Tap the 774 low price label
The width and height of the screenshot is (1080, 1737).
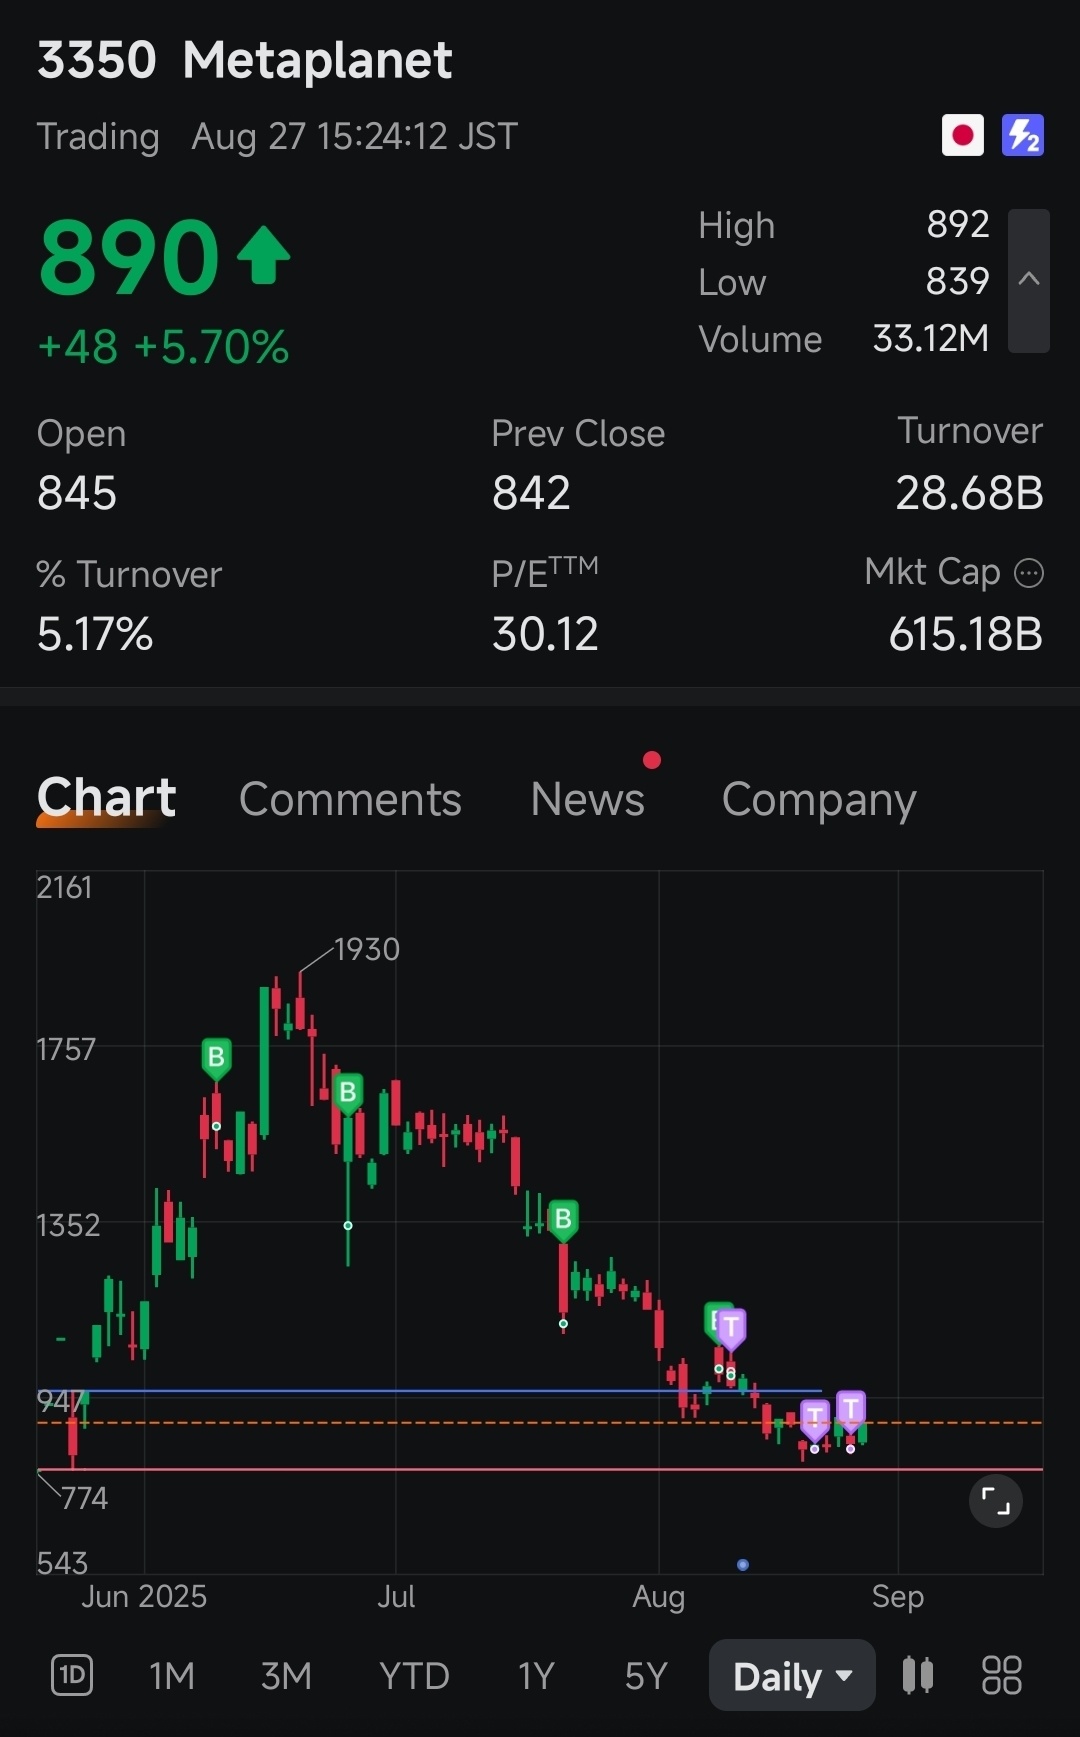click(x=84, y=1498)
